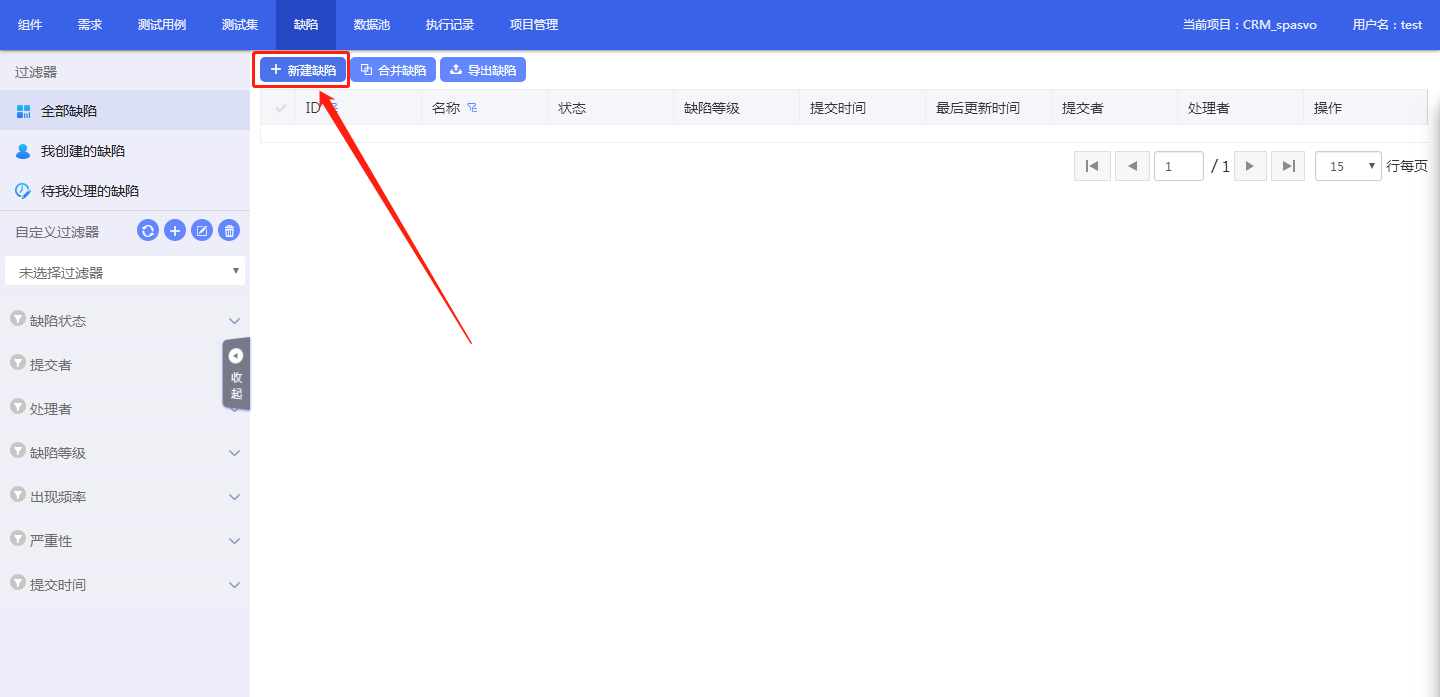Open the 未选择过滤器 dropdown

click(125, 272)
